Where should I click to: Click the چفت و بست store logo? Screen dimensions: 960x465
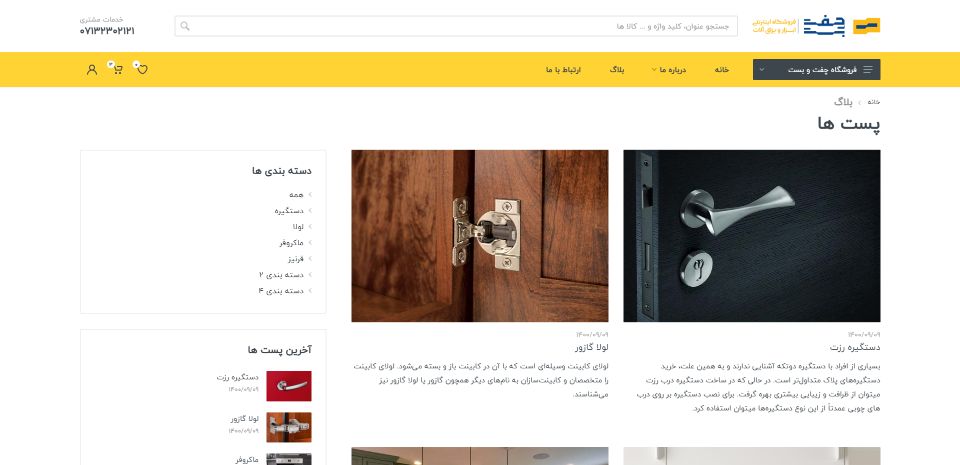(x=816, y=26)
